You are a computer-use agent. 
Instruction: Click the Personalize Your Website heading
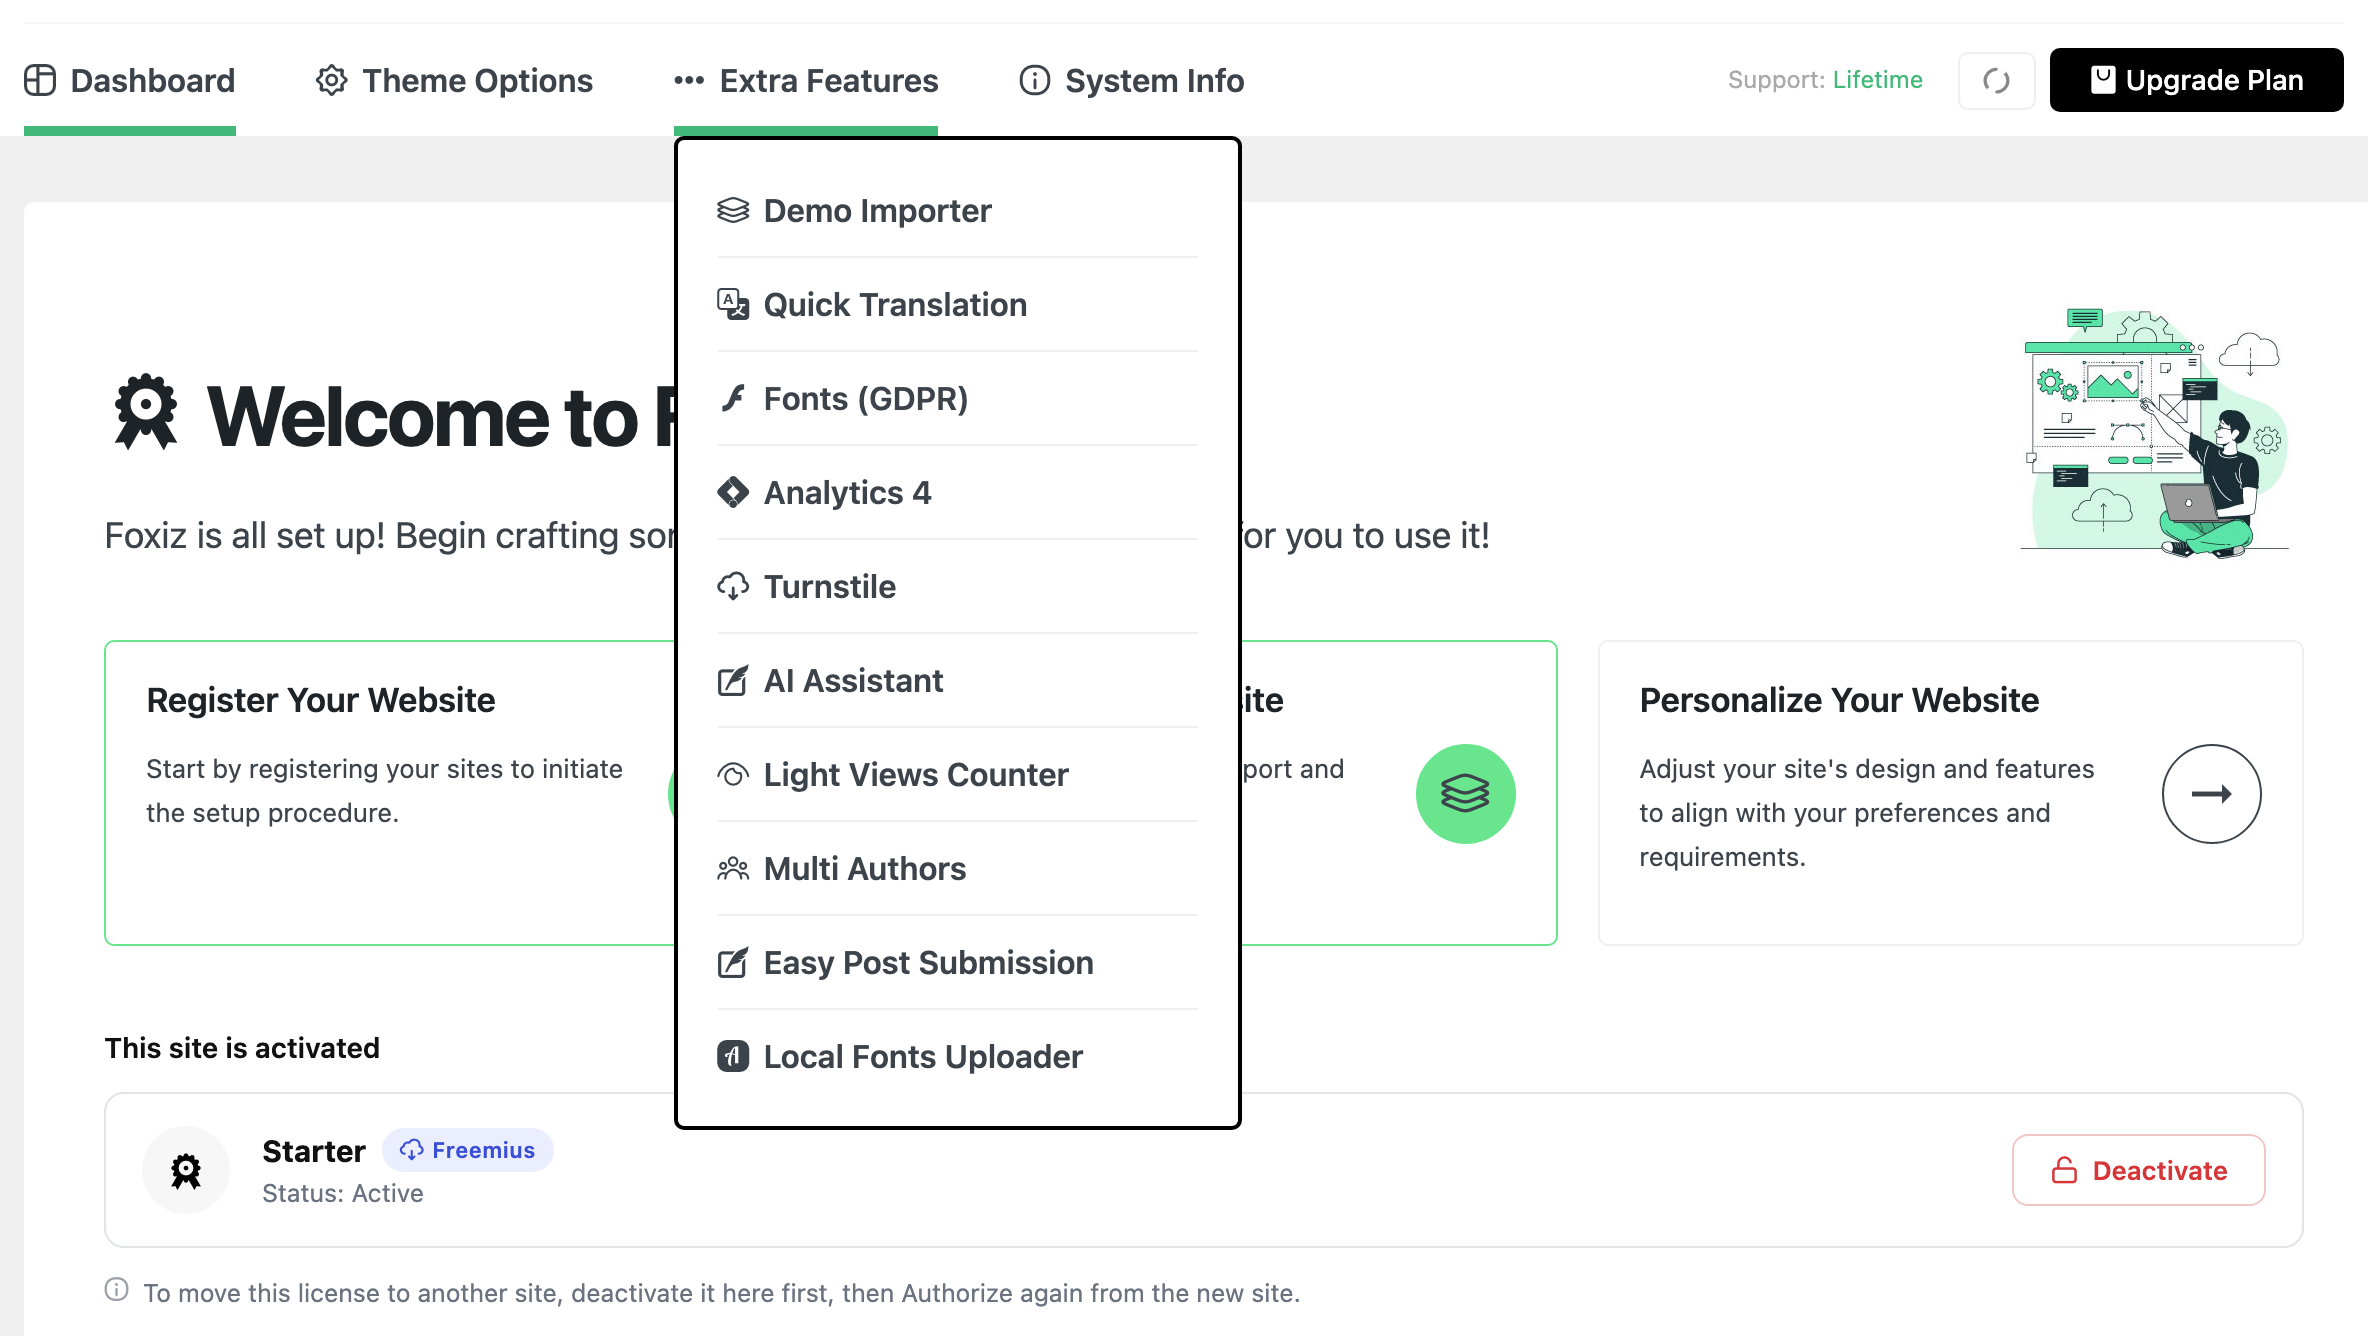tap(1839, 700)
